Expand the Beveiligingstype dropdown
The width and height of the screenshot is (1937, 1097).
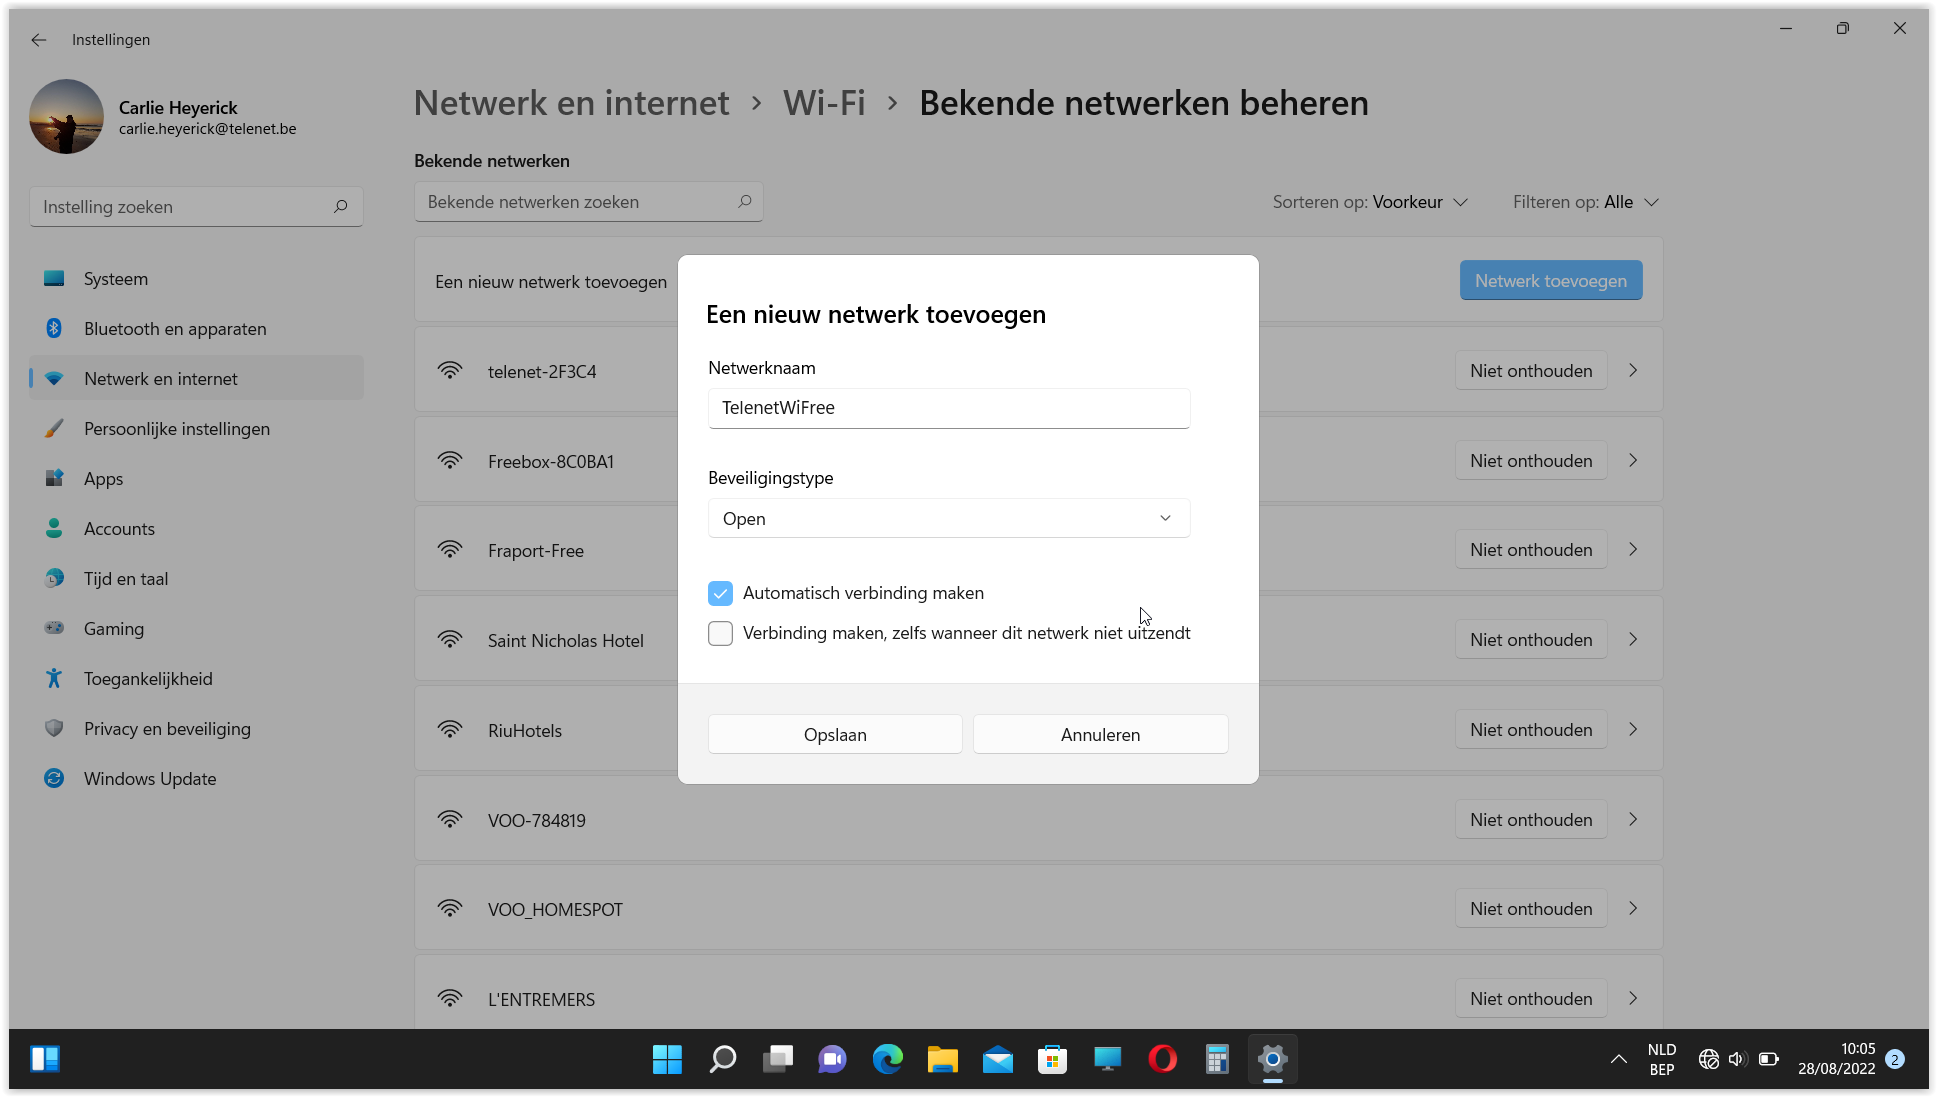tap(948, 519)
